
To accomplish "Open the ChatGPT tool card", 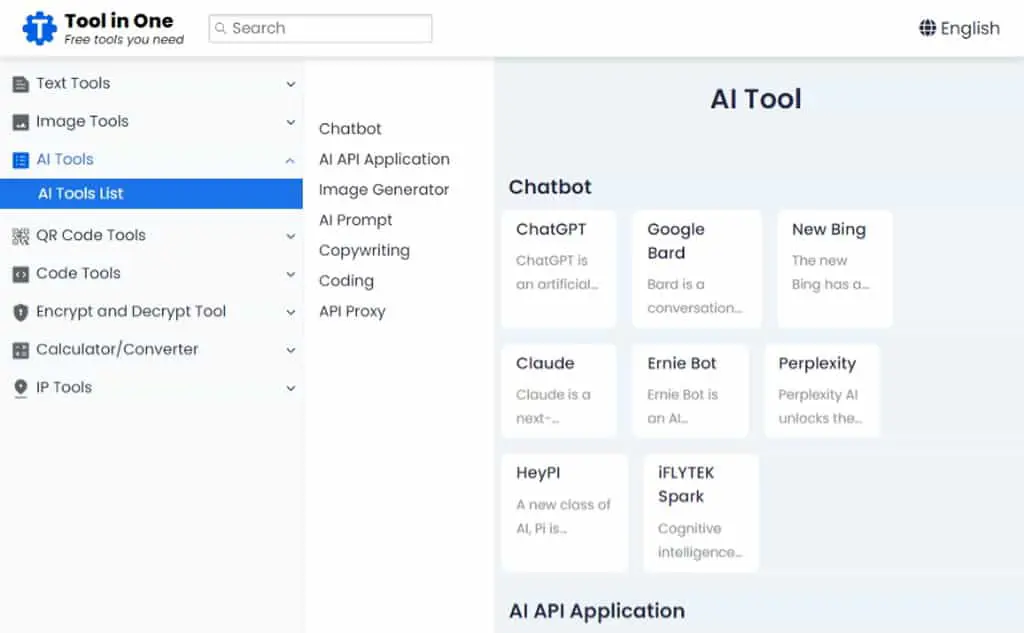I will click(558, 268).
